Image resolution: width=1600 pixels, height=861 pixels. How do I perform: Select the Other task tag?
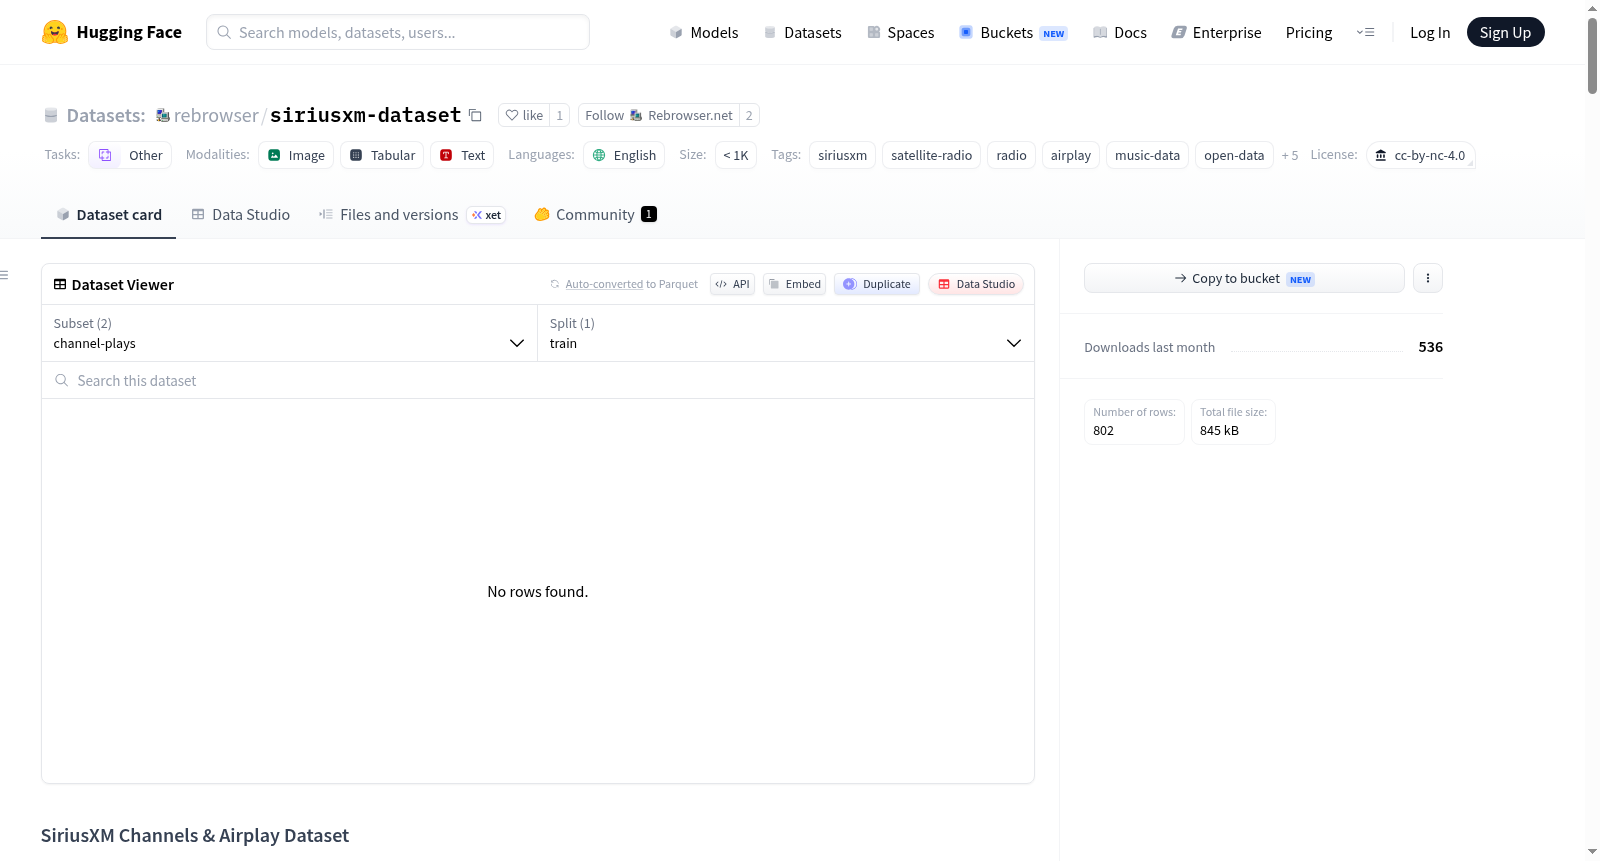(130, 155)
